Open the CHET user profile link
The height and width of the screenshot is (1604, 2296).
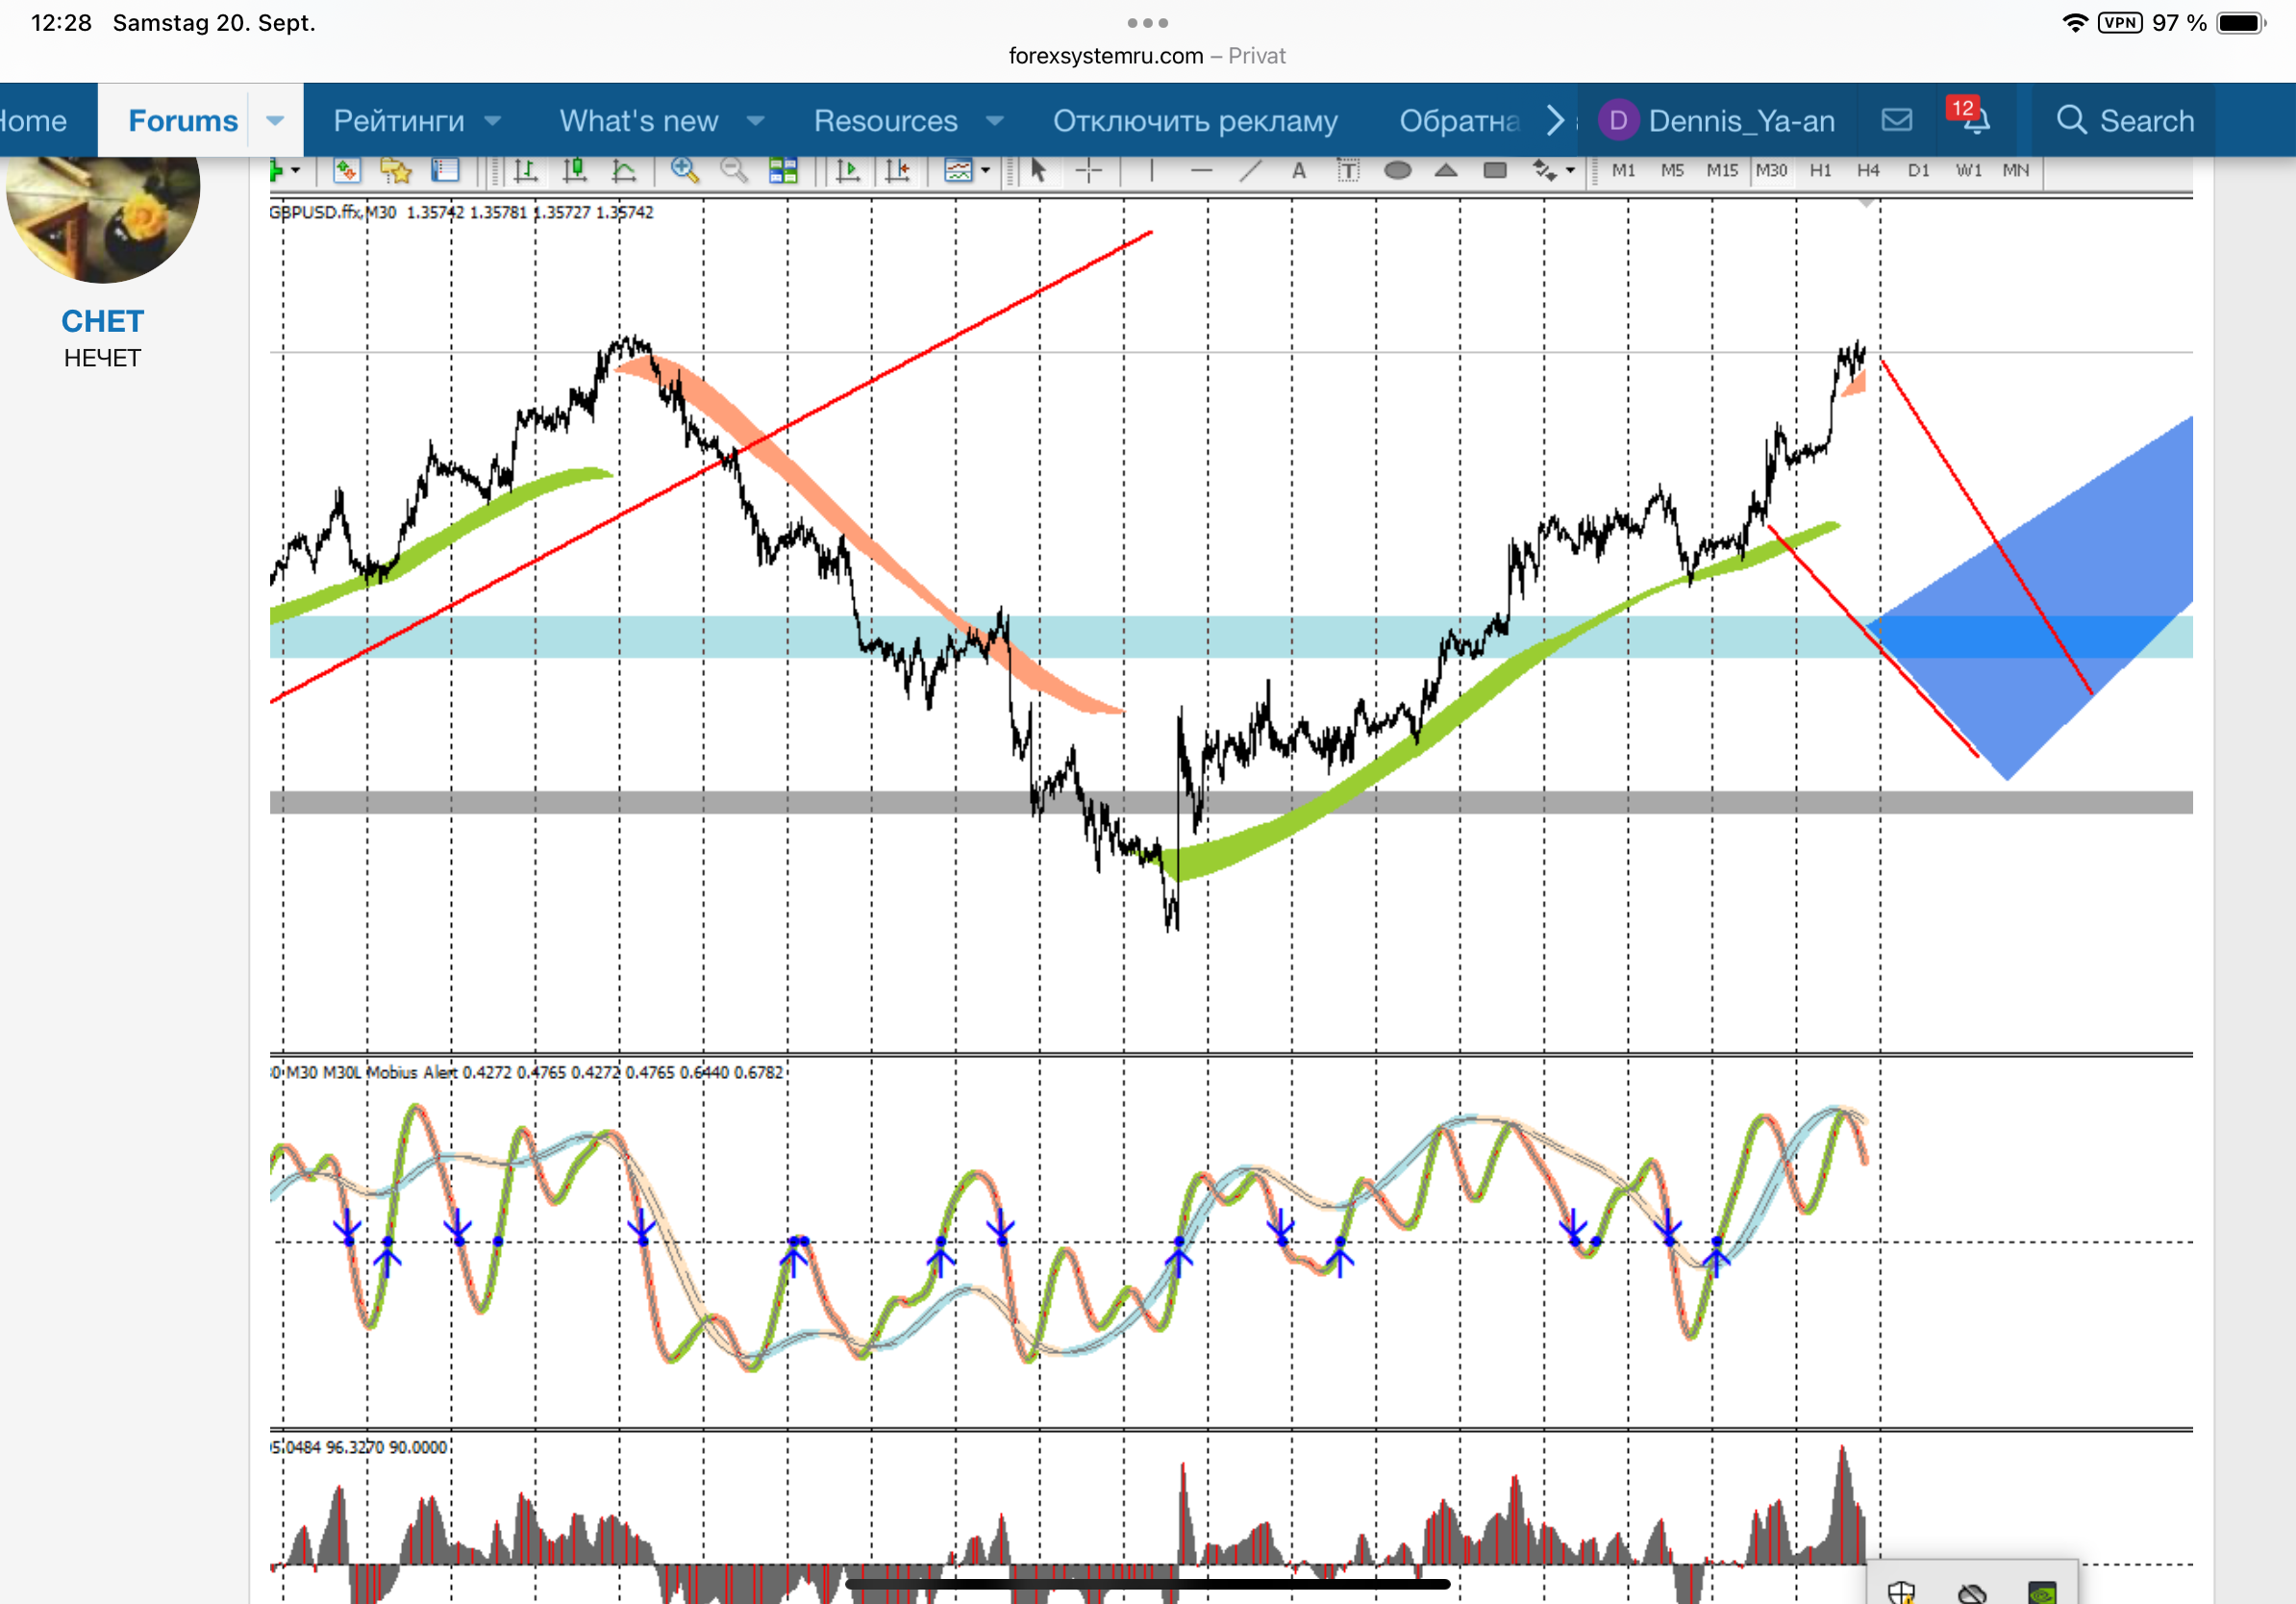click(x=102, y=321)
